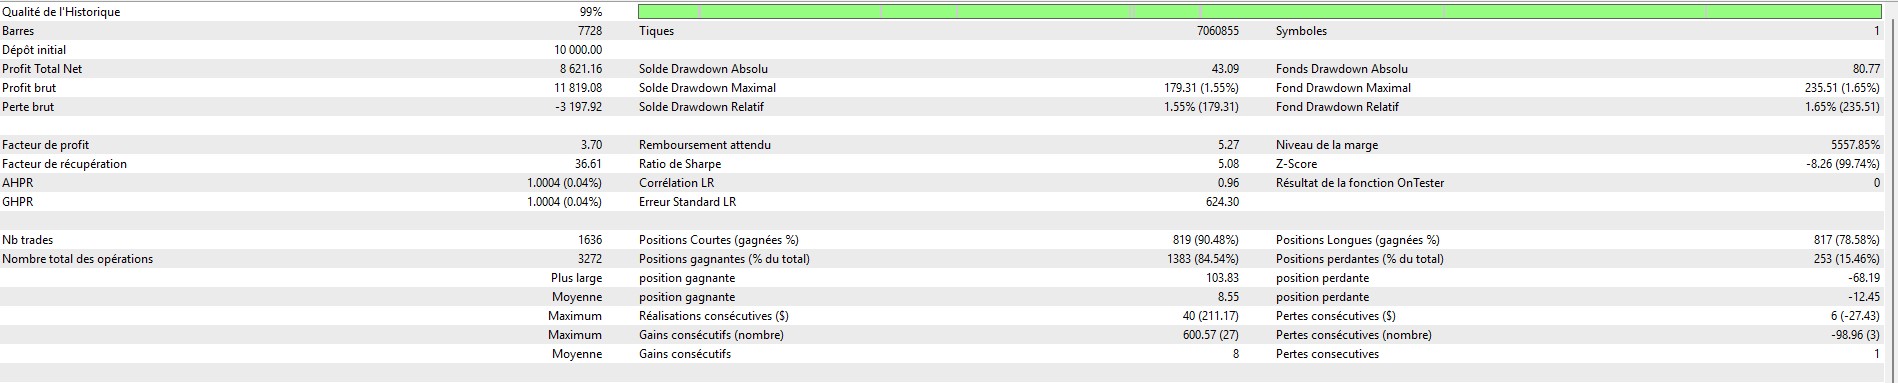The width and height of the screenshot is (1898, 383).
Task: Click the initial deposit value 10 000.00
Action: tap(578, 50)
